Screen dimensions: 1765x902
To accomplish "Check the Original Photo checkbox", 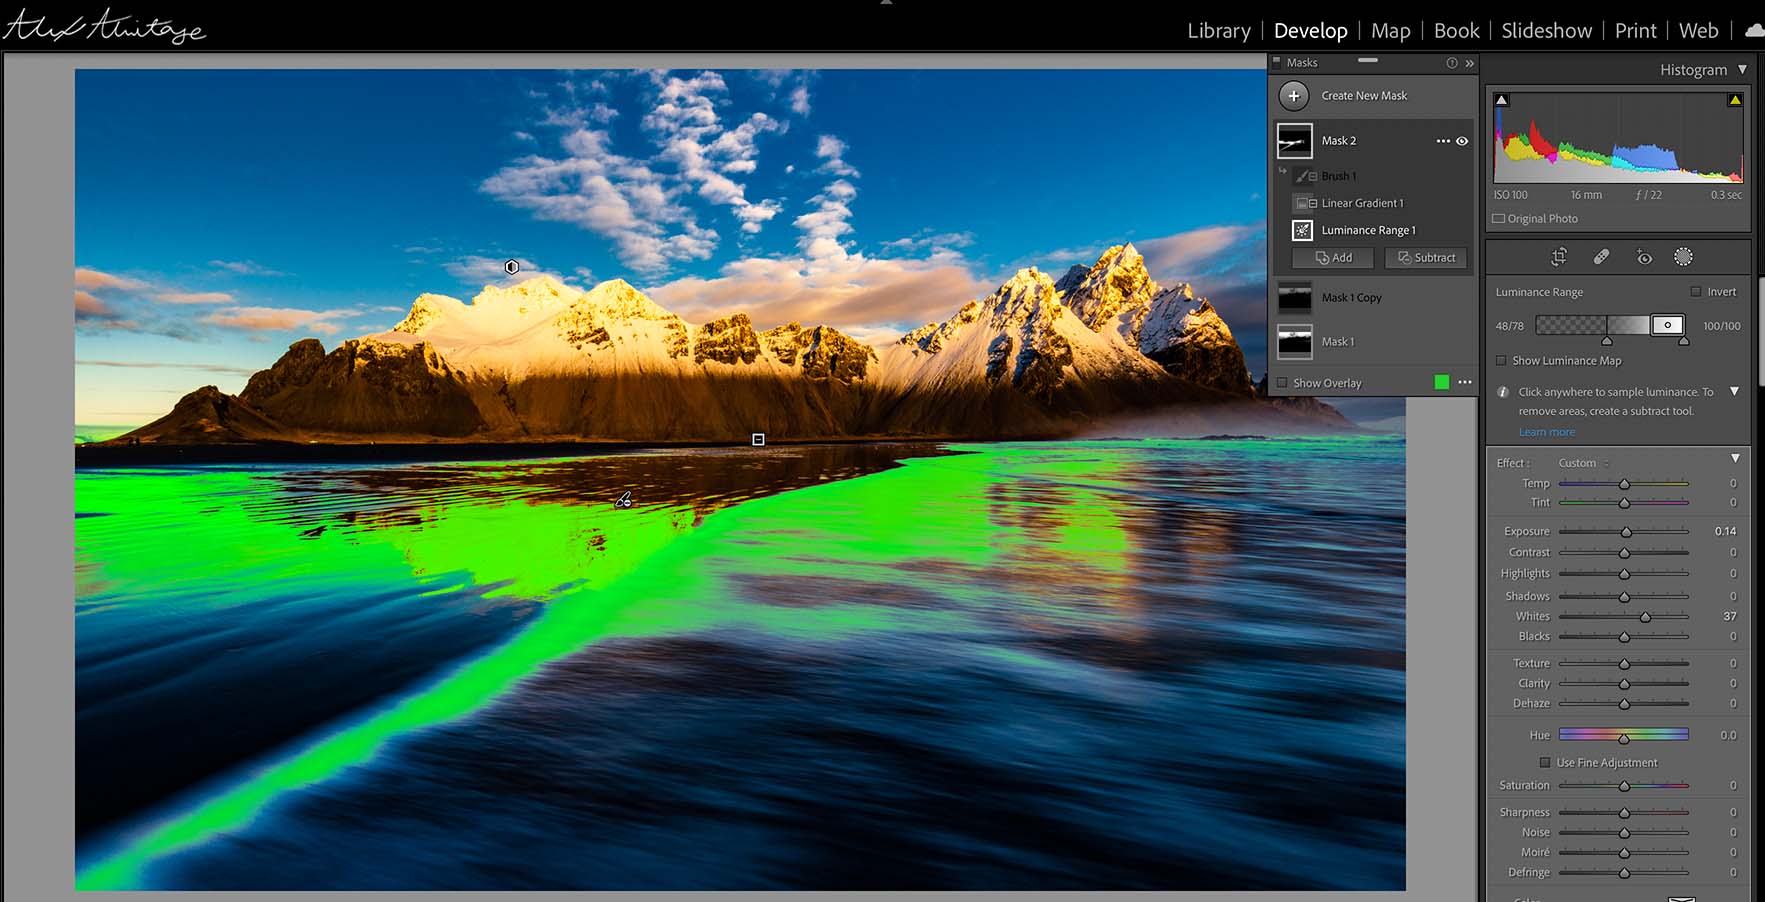I will click(x=1498, y=219).
